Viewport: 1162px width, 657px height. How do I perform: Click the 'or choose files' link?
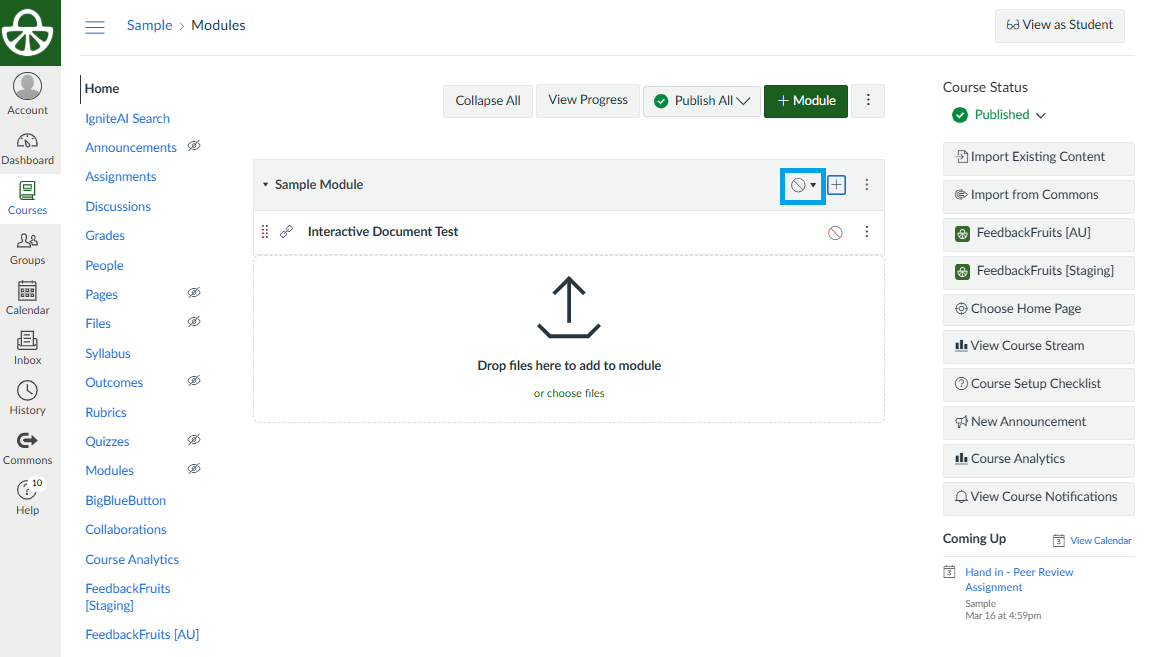569,394
